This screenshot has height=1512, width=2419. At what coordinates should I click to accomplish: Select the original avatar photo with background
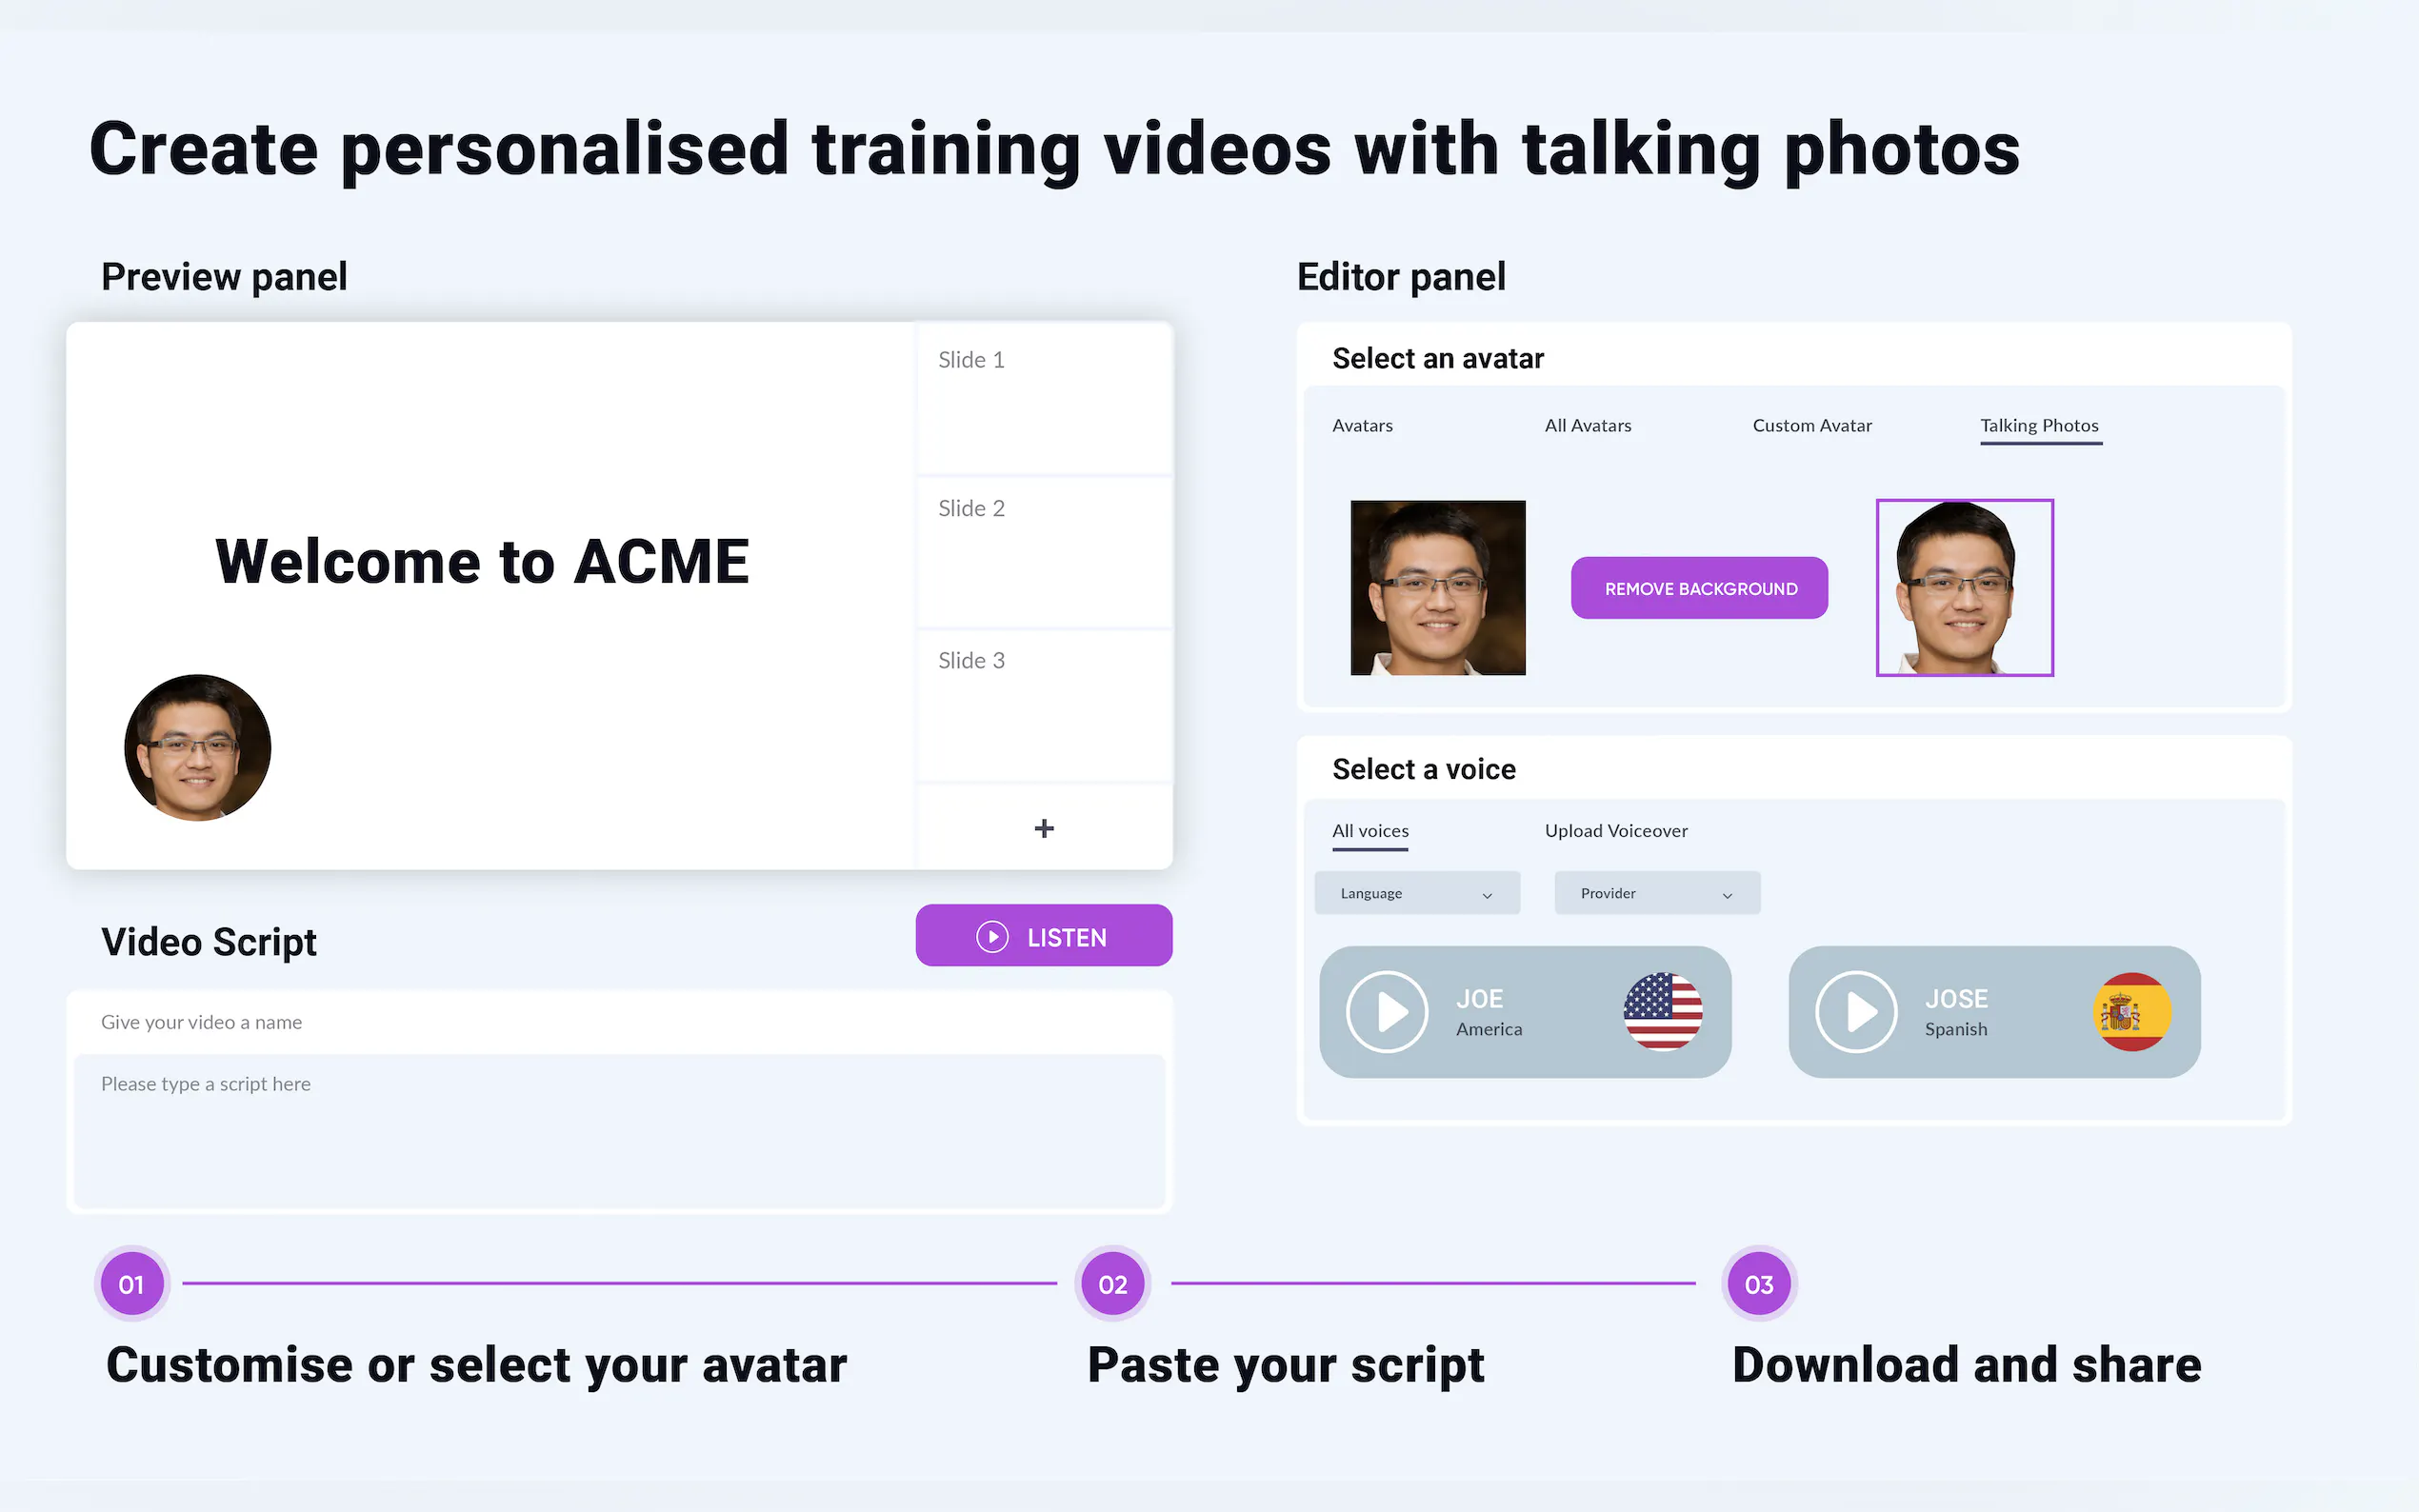click(1437, 588)
